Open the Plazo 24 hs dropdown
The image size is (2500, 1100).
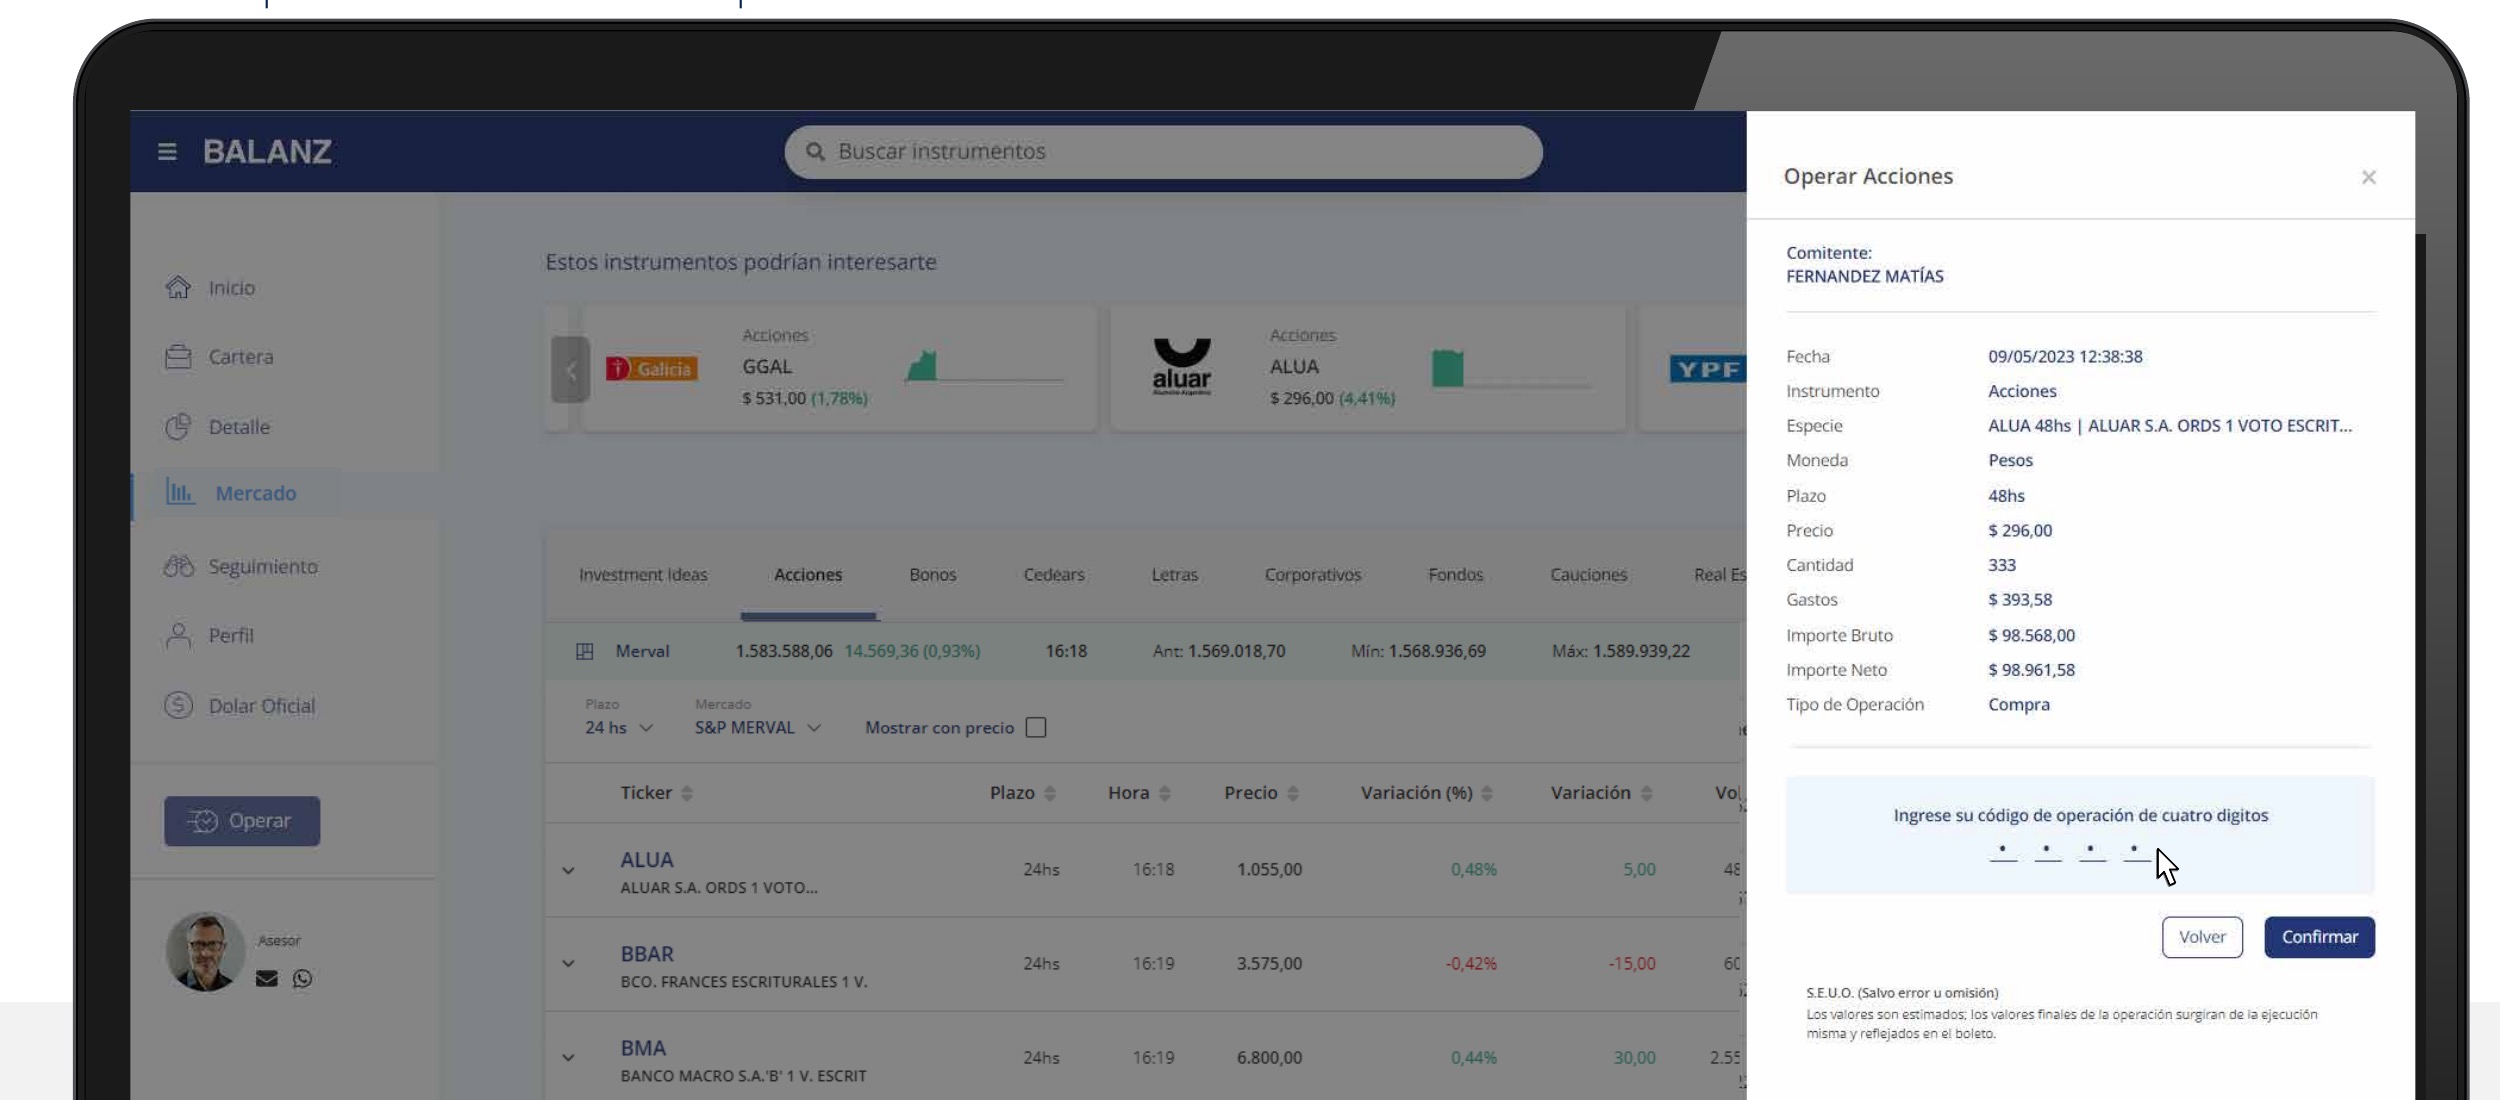tap(619, 728)
